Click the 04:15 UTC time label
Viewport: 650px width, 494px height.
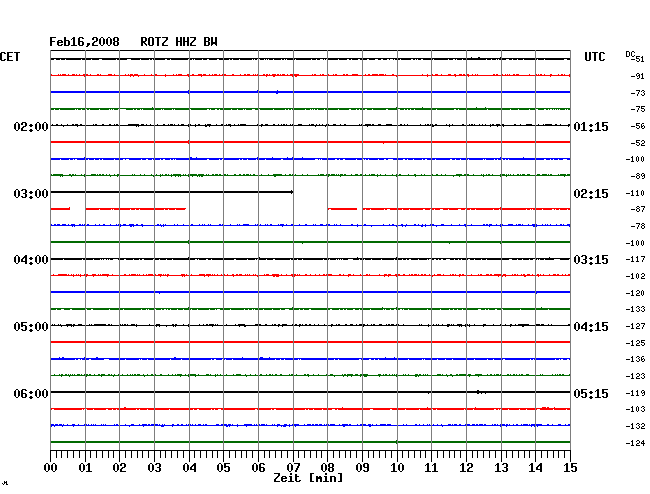click(x=591, y=327)
